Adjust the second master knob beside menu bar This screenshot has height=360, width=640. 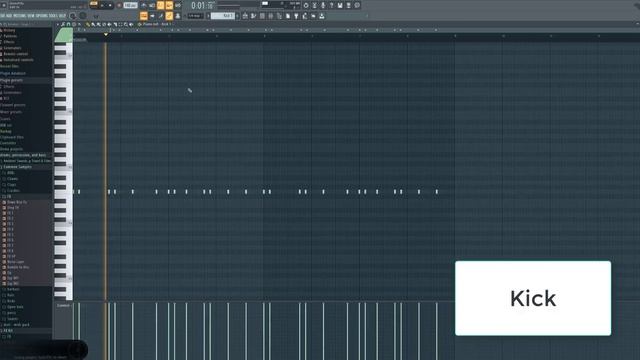[83, 16]
